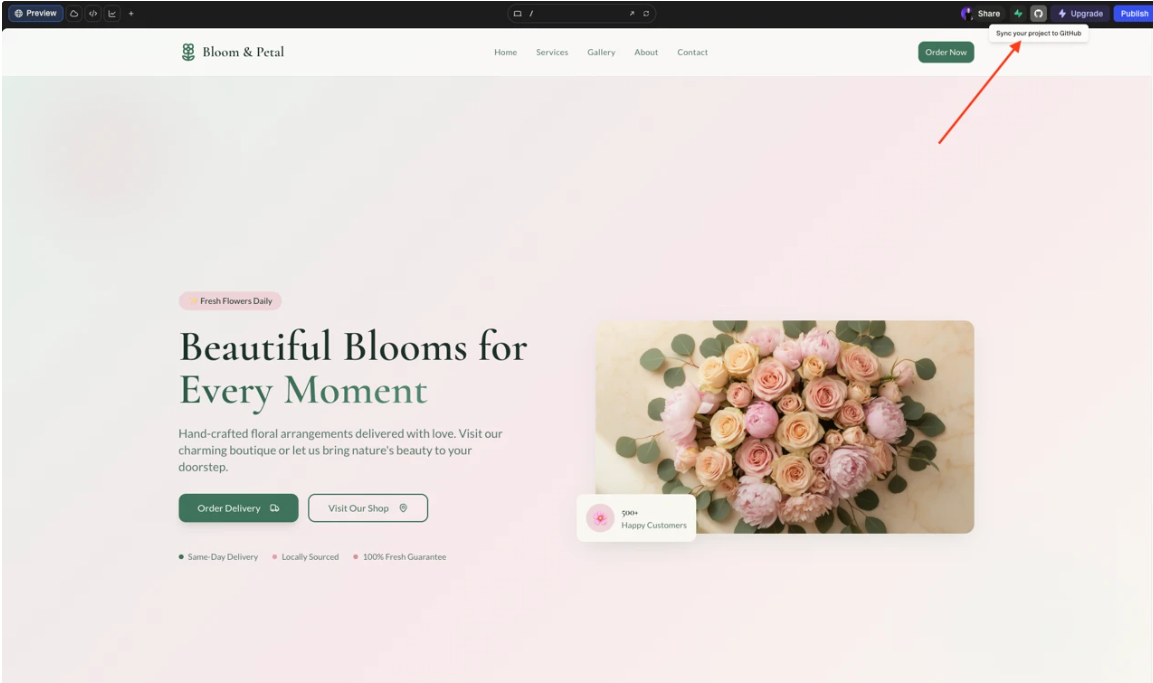Select the Preview tab button

(x=36, y=14)
